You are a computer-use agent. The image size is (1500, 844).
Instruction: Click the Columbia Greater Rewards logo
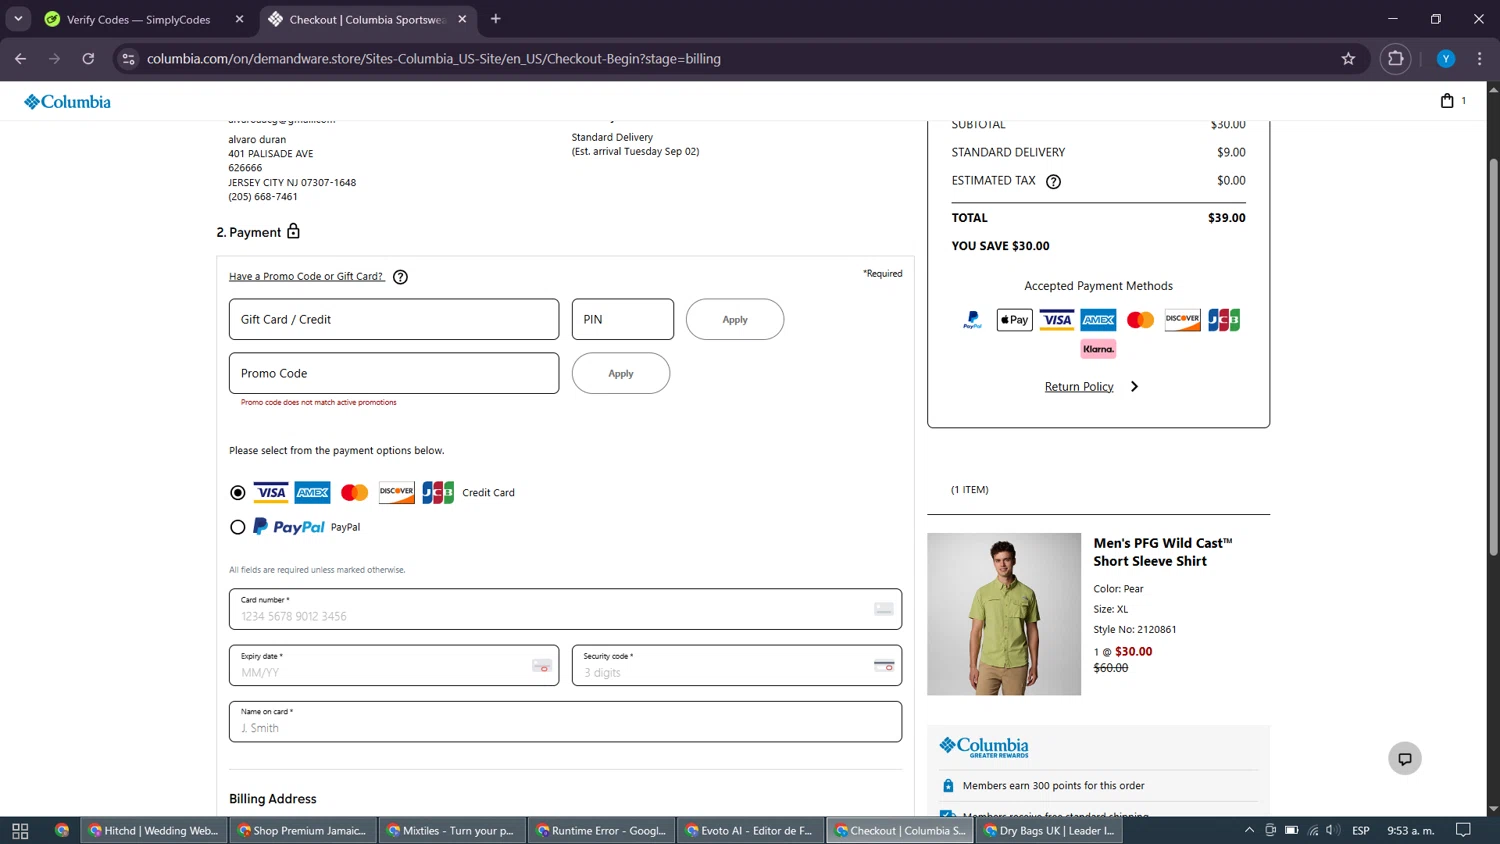click(x=984, y=747)
